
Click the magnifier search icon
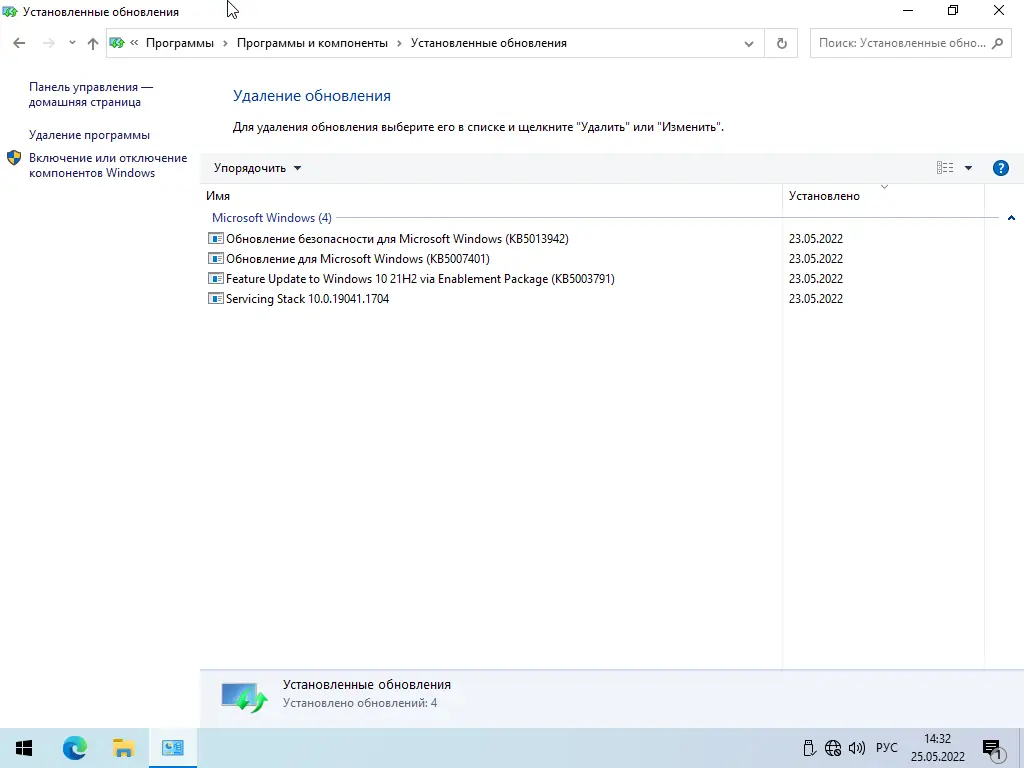997,43
